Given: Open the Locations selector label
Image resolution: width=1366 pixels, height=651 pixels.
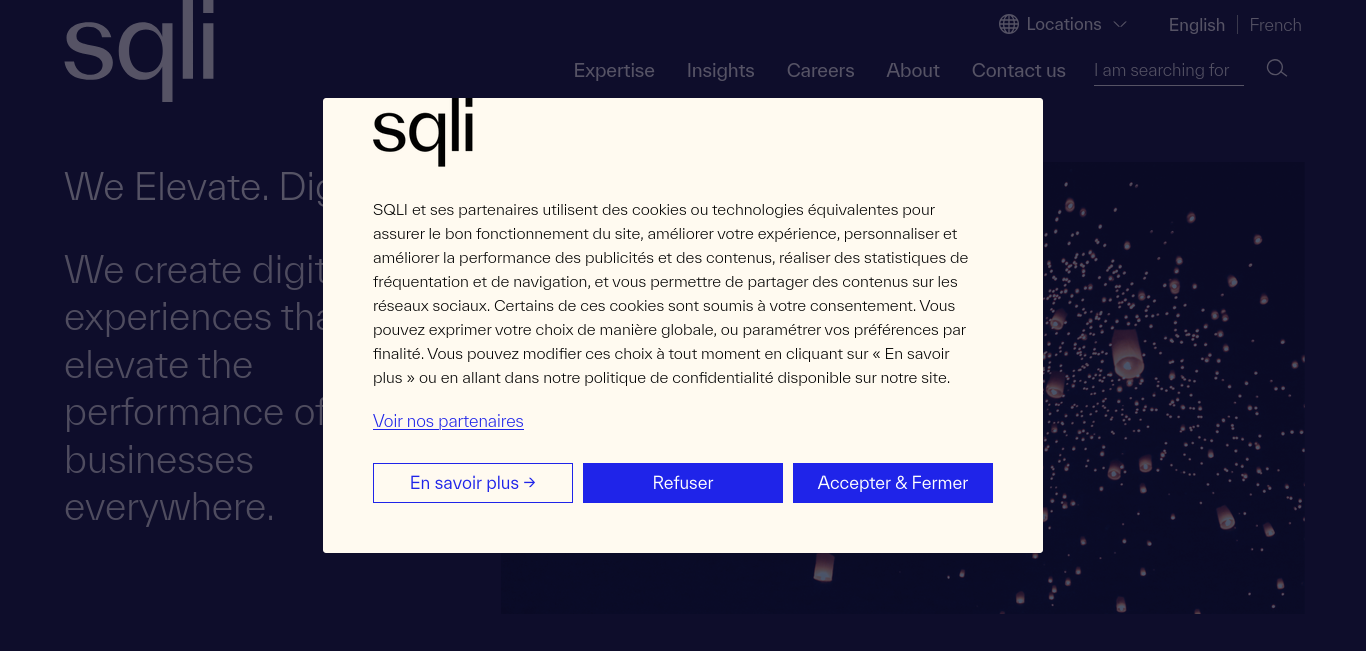Looking at the screenshot, I should (1064, 24).
